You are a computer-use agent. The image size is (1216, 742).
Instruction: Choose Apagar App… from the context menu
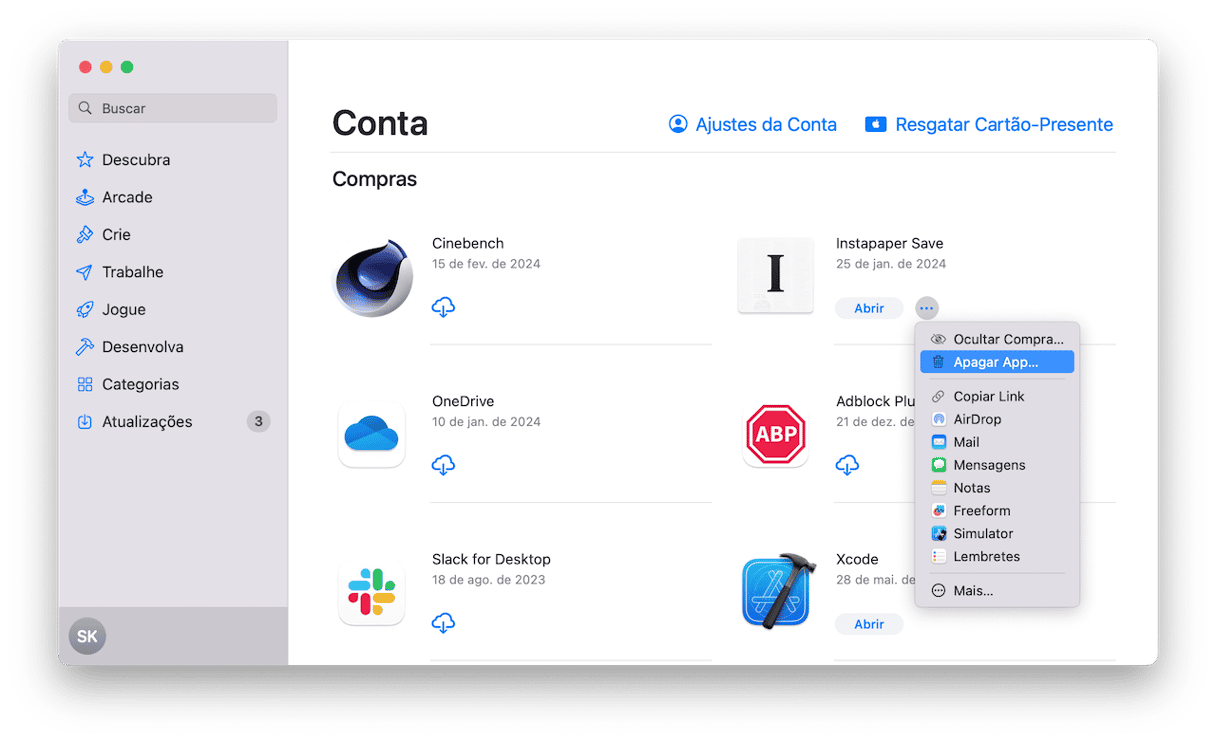[996, 362]
